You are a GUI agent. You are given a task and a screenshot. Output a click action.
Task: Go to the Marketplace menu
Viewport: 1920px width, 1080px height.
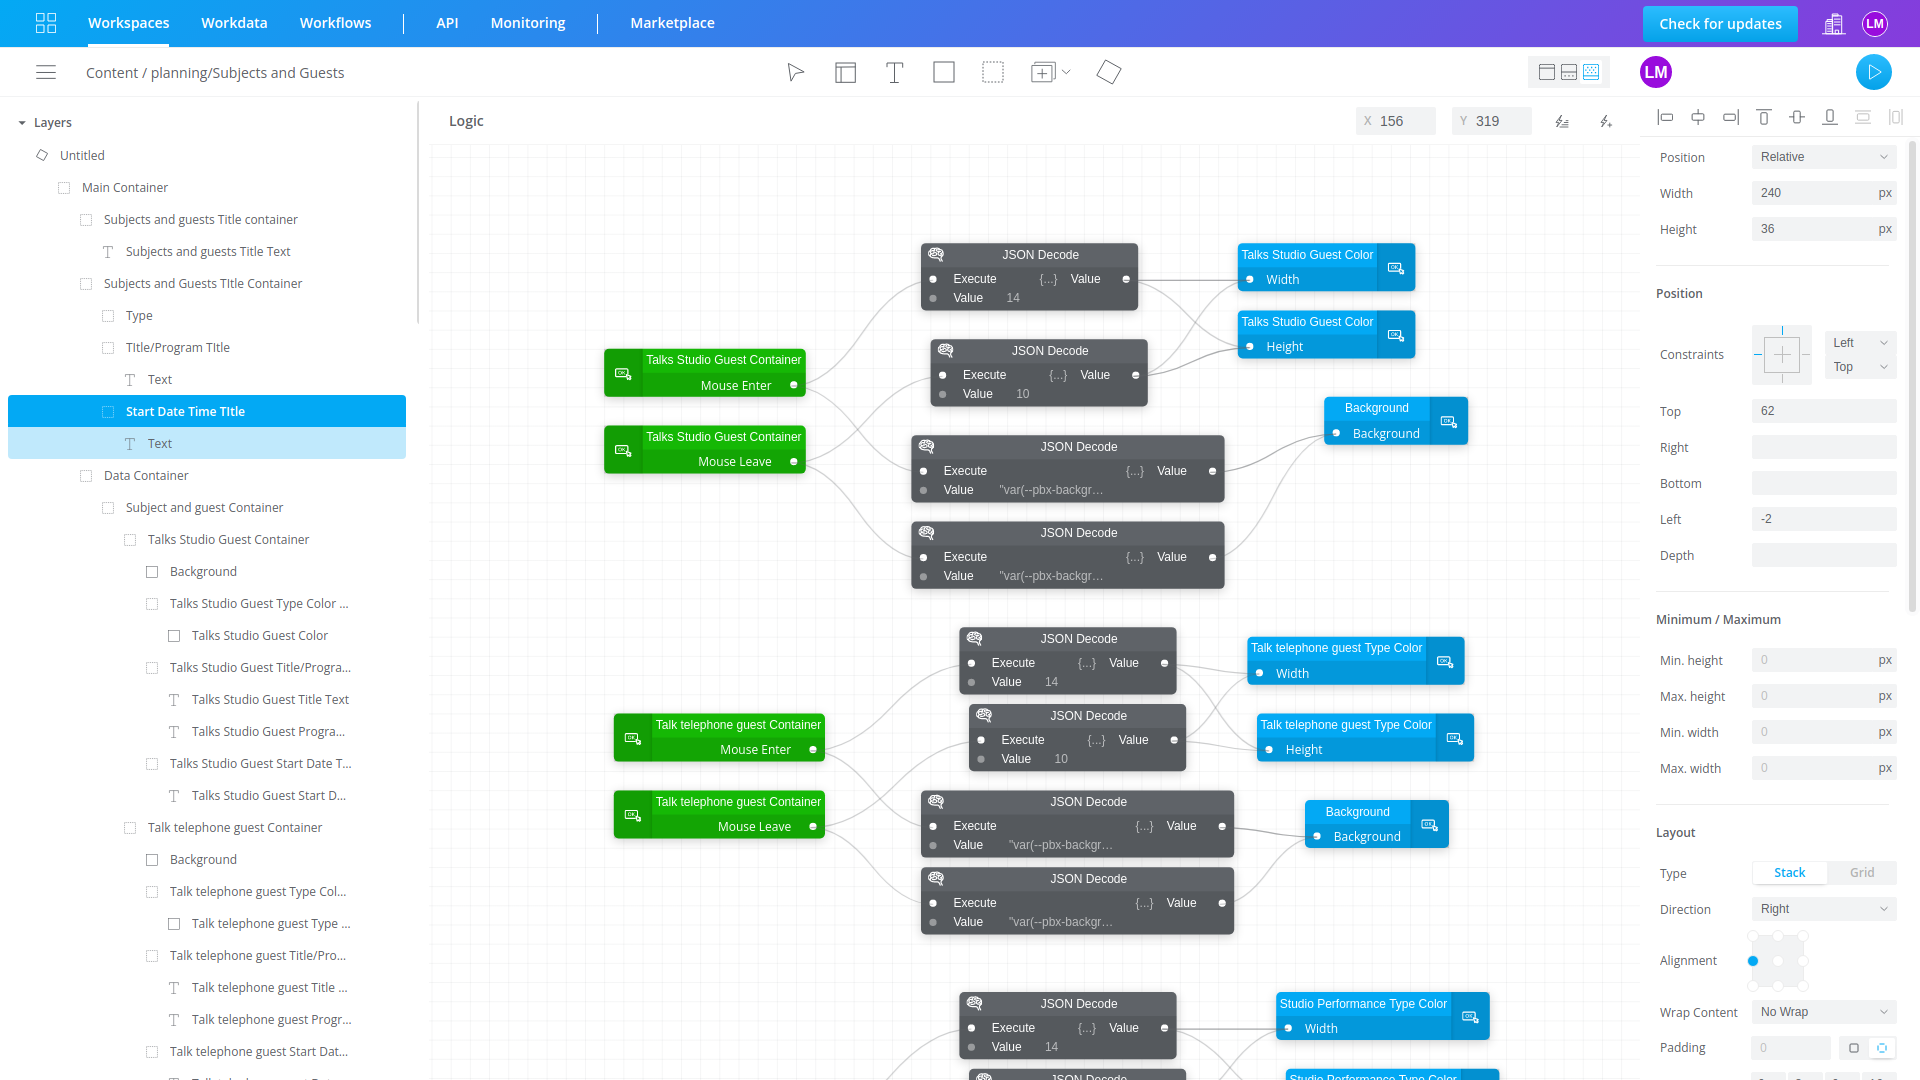(x=672, y=23)
